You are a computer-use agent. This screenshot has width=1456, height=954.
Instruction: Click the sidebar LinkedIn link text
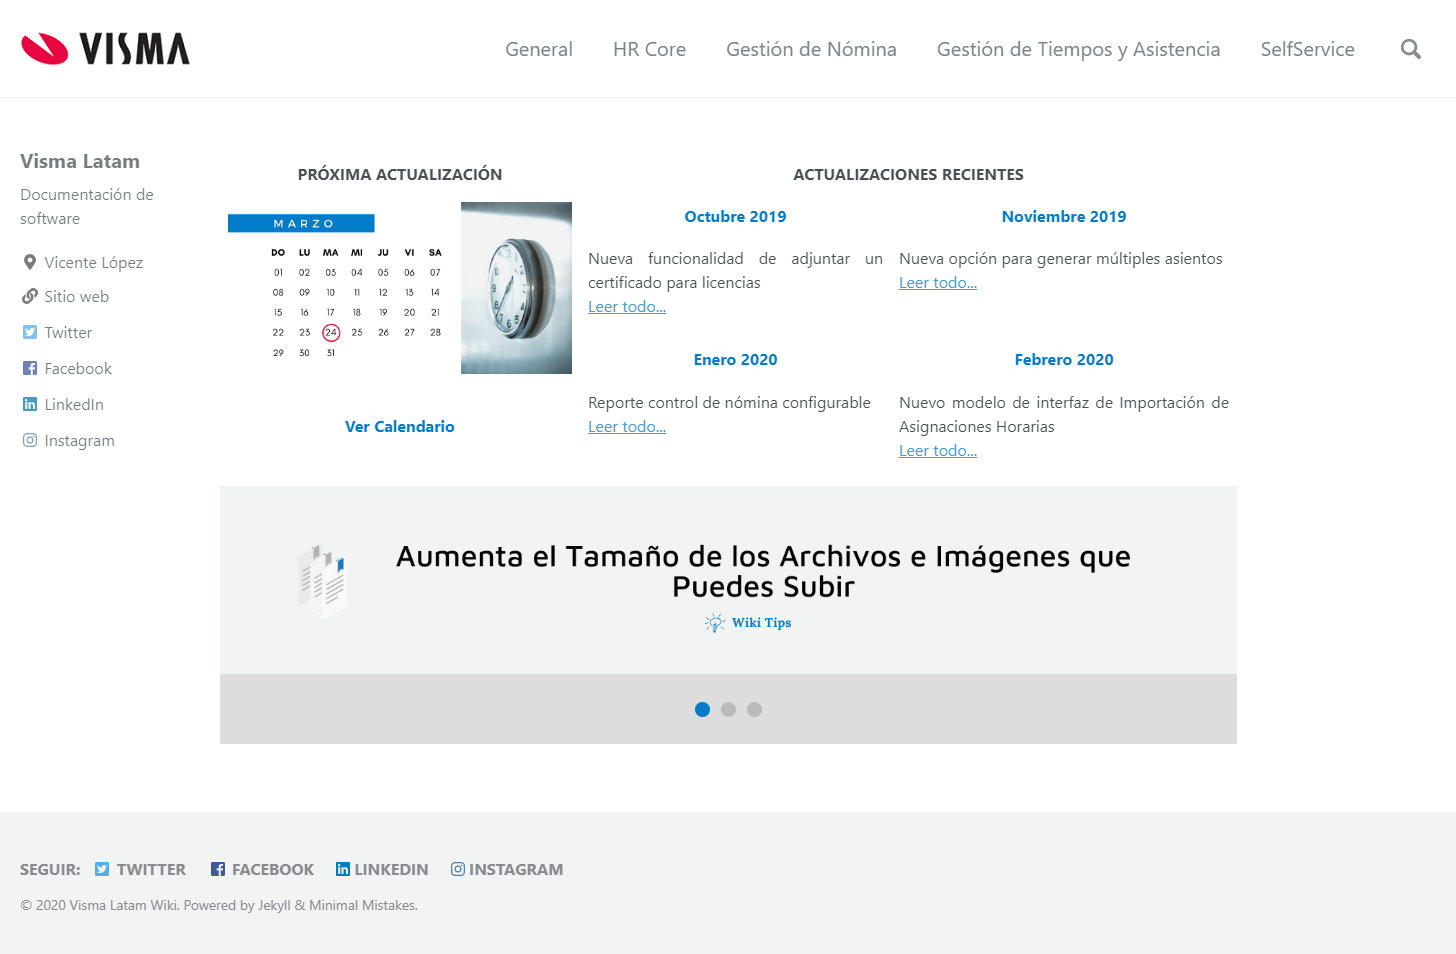(74, 404)
